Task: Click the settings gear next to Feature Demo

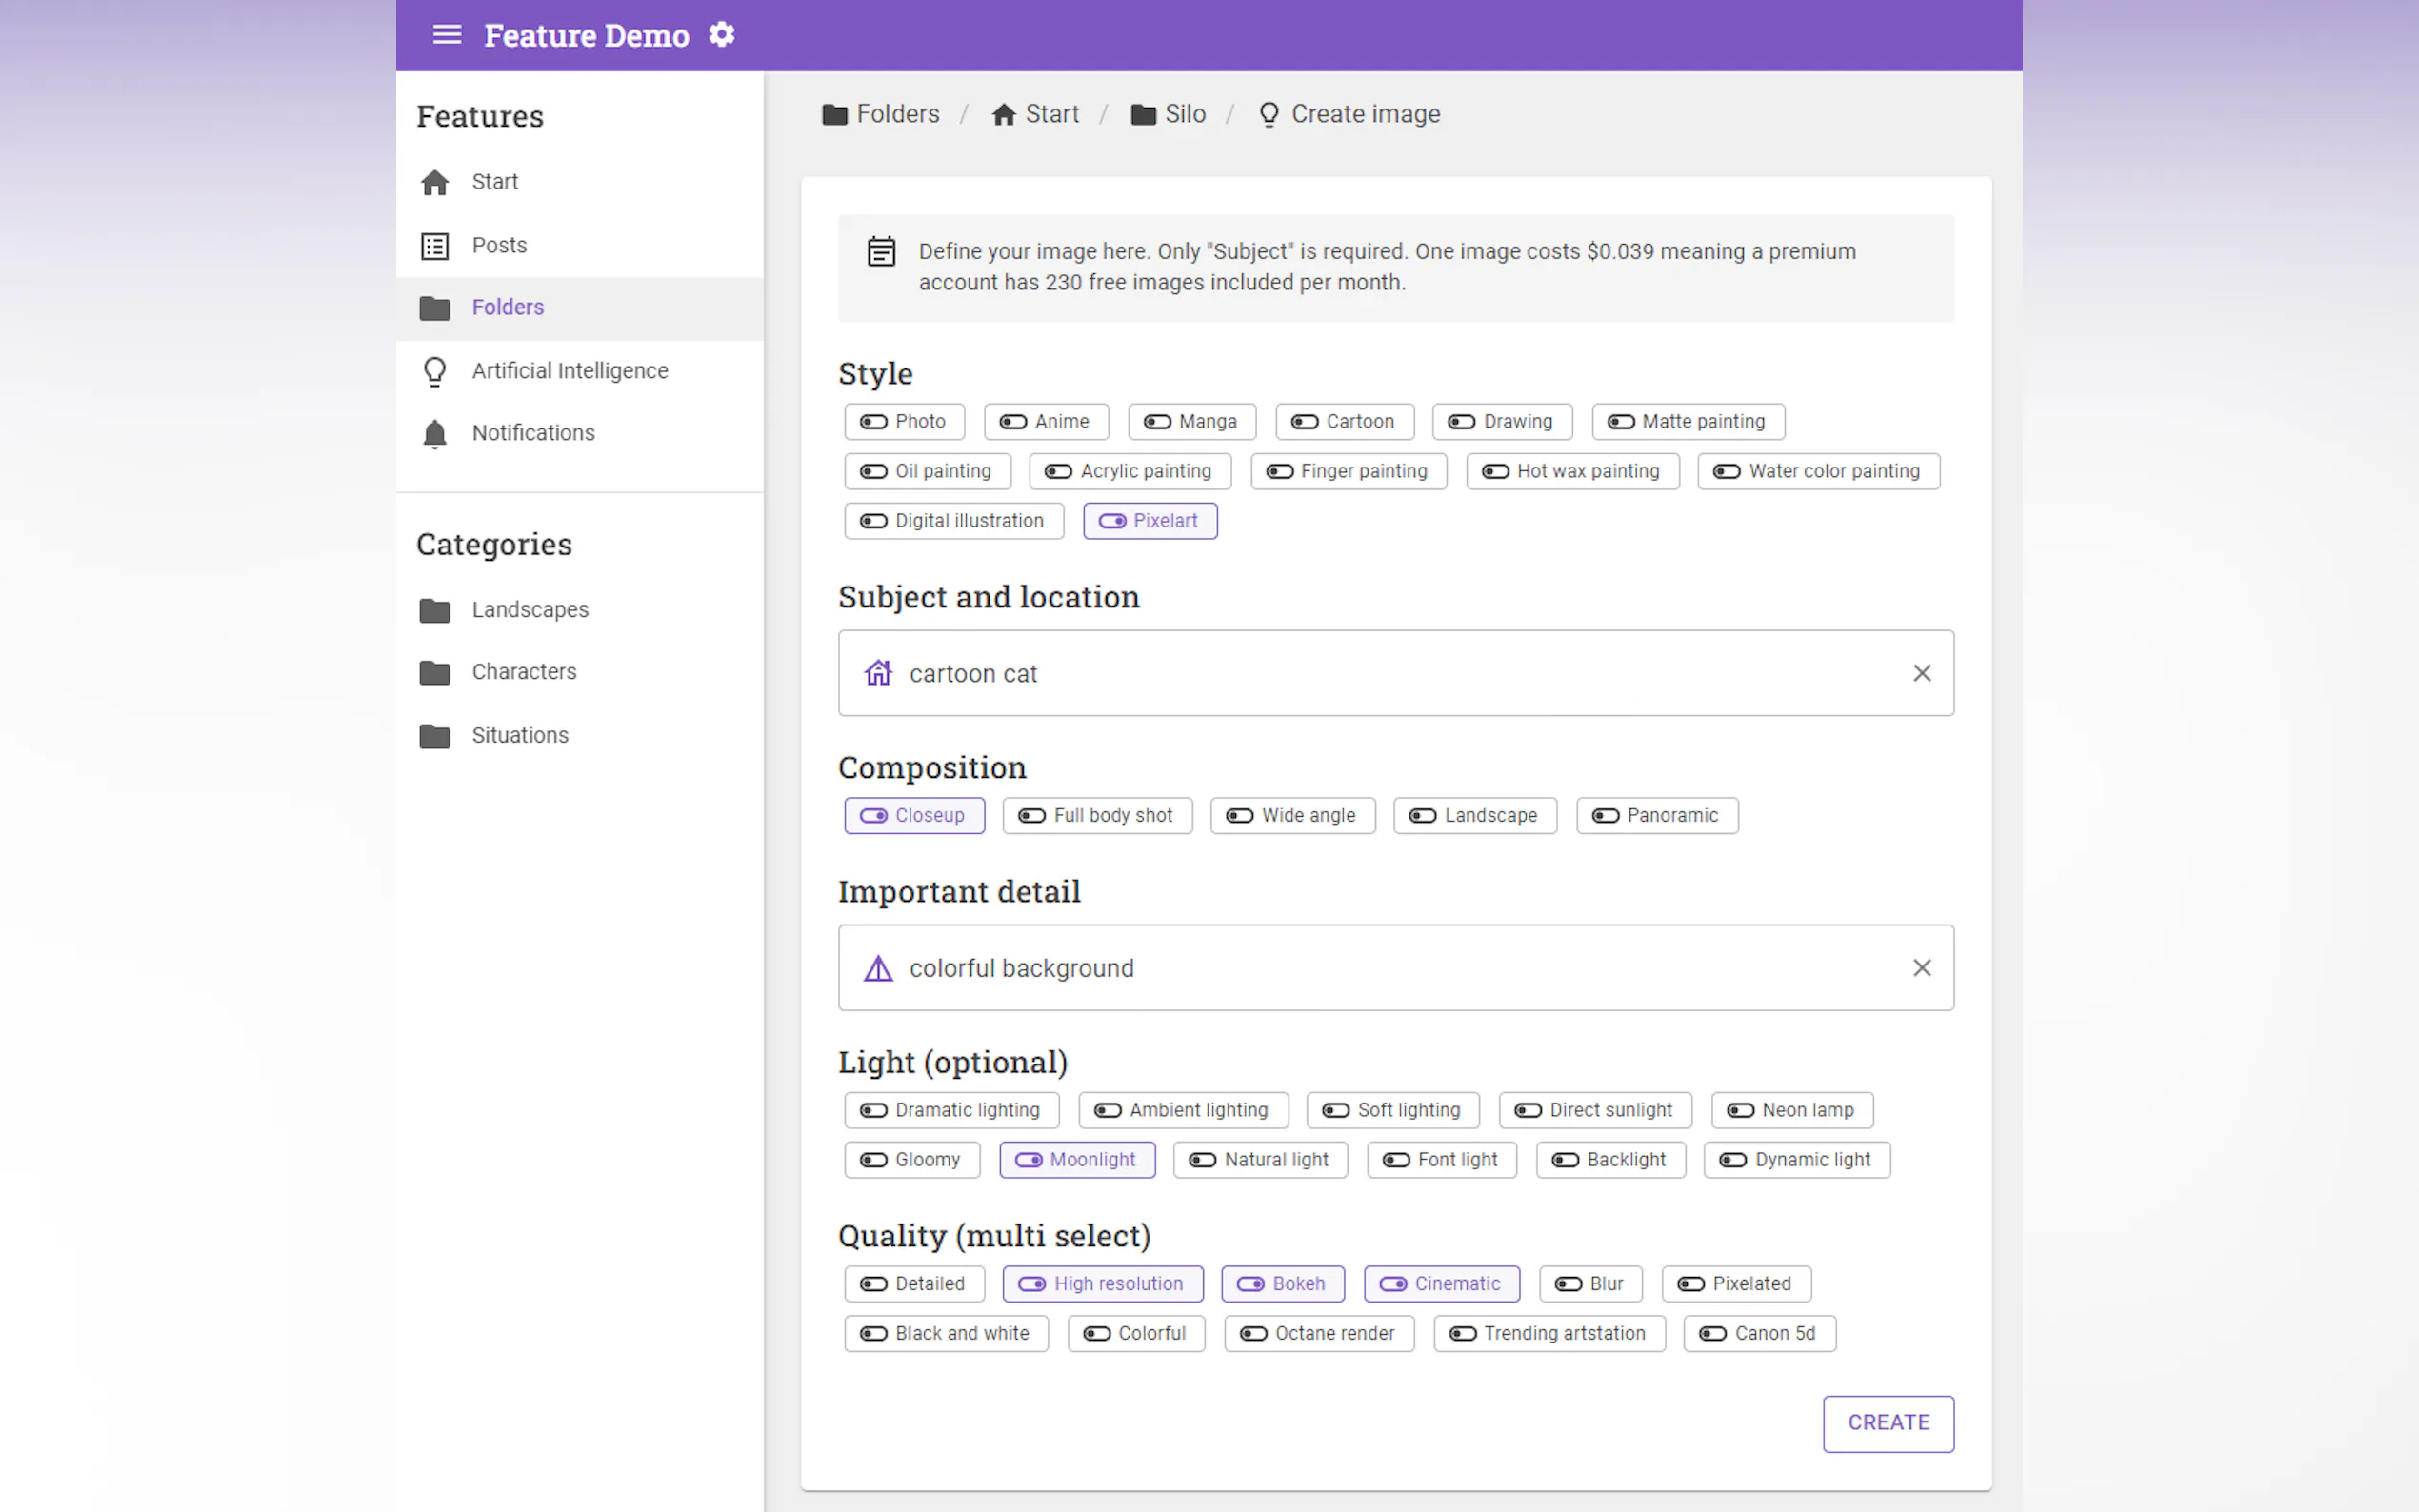Action: click(721, 35)
